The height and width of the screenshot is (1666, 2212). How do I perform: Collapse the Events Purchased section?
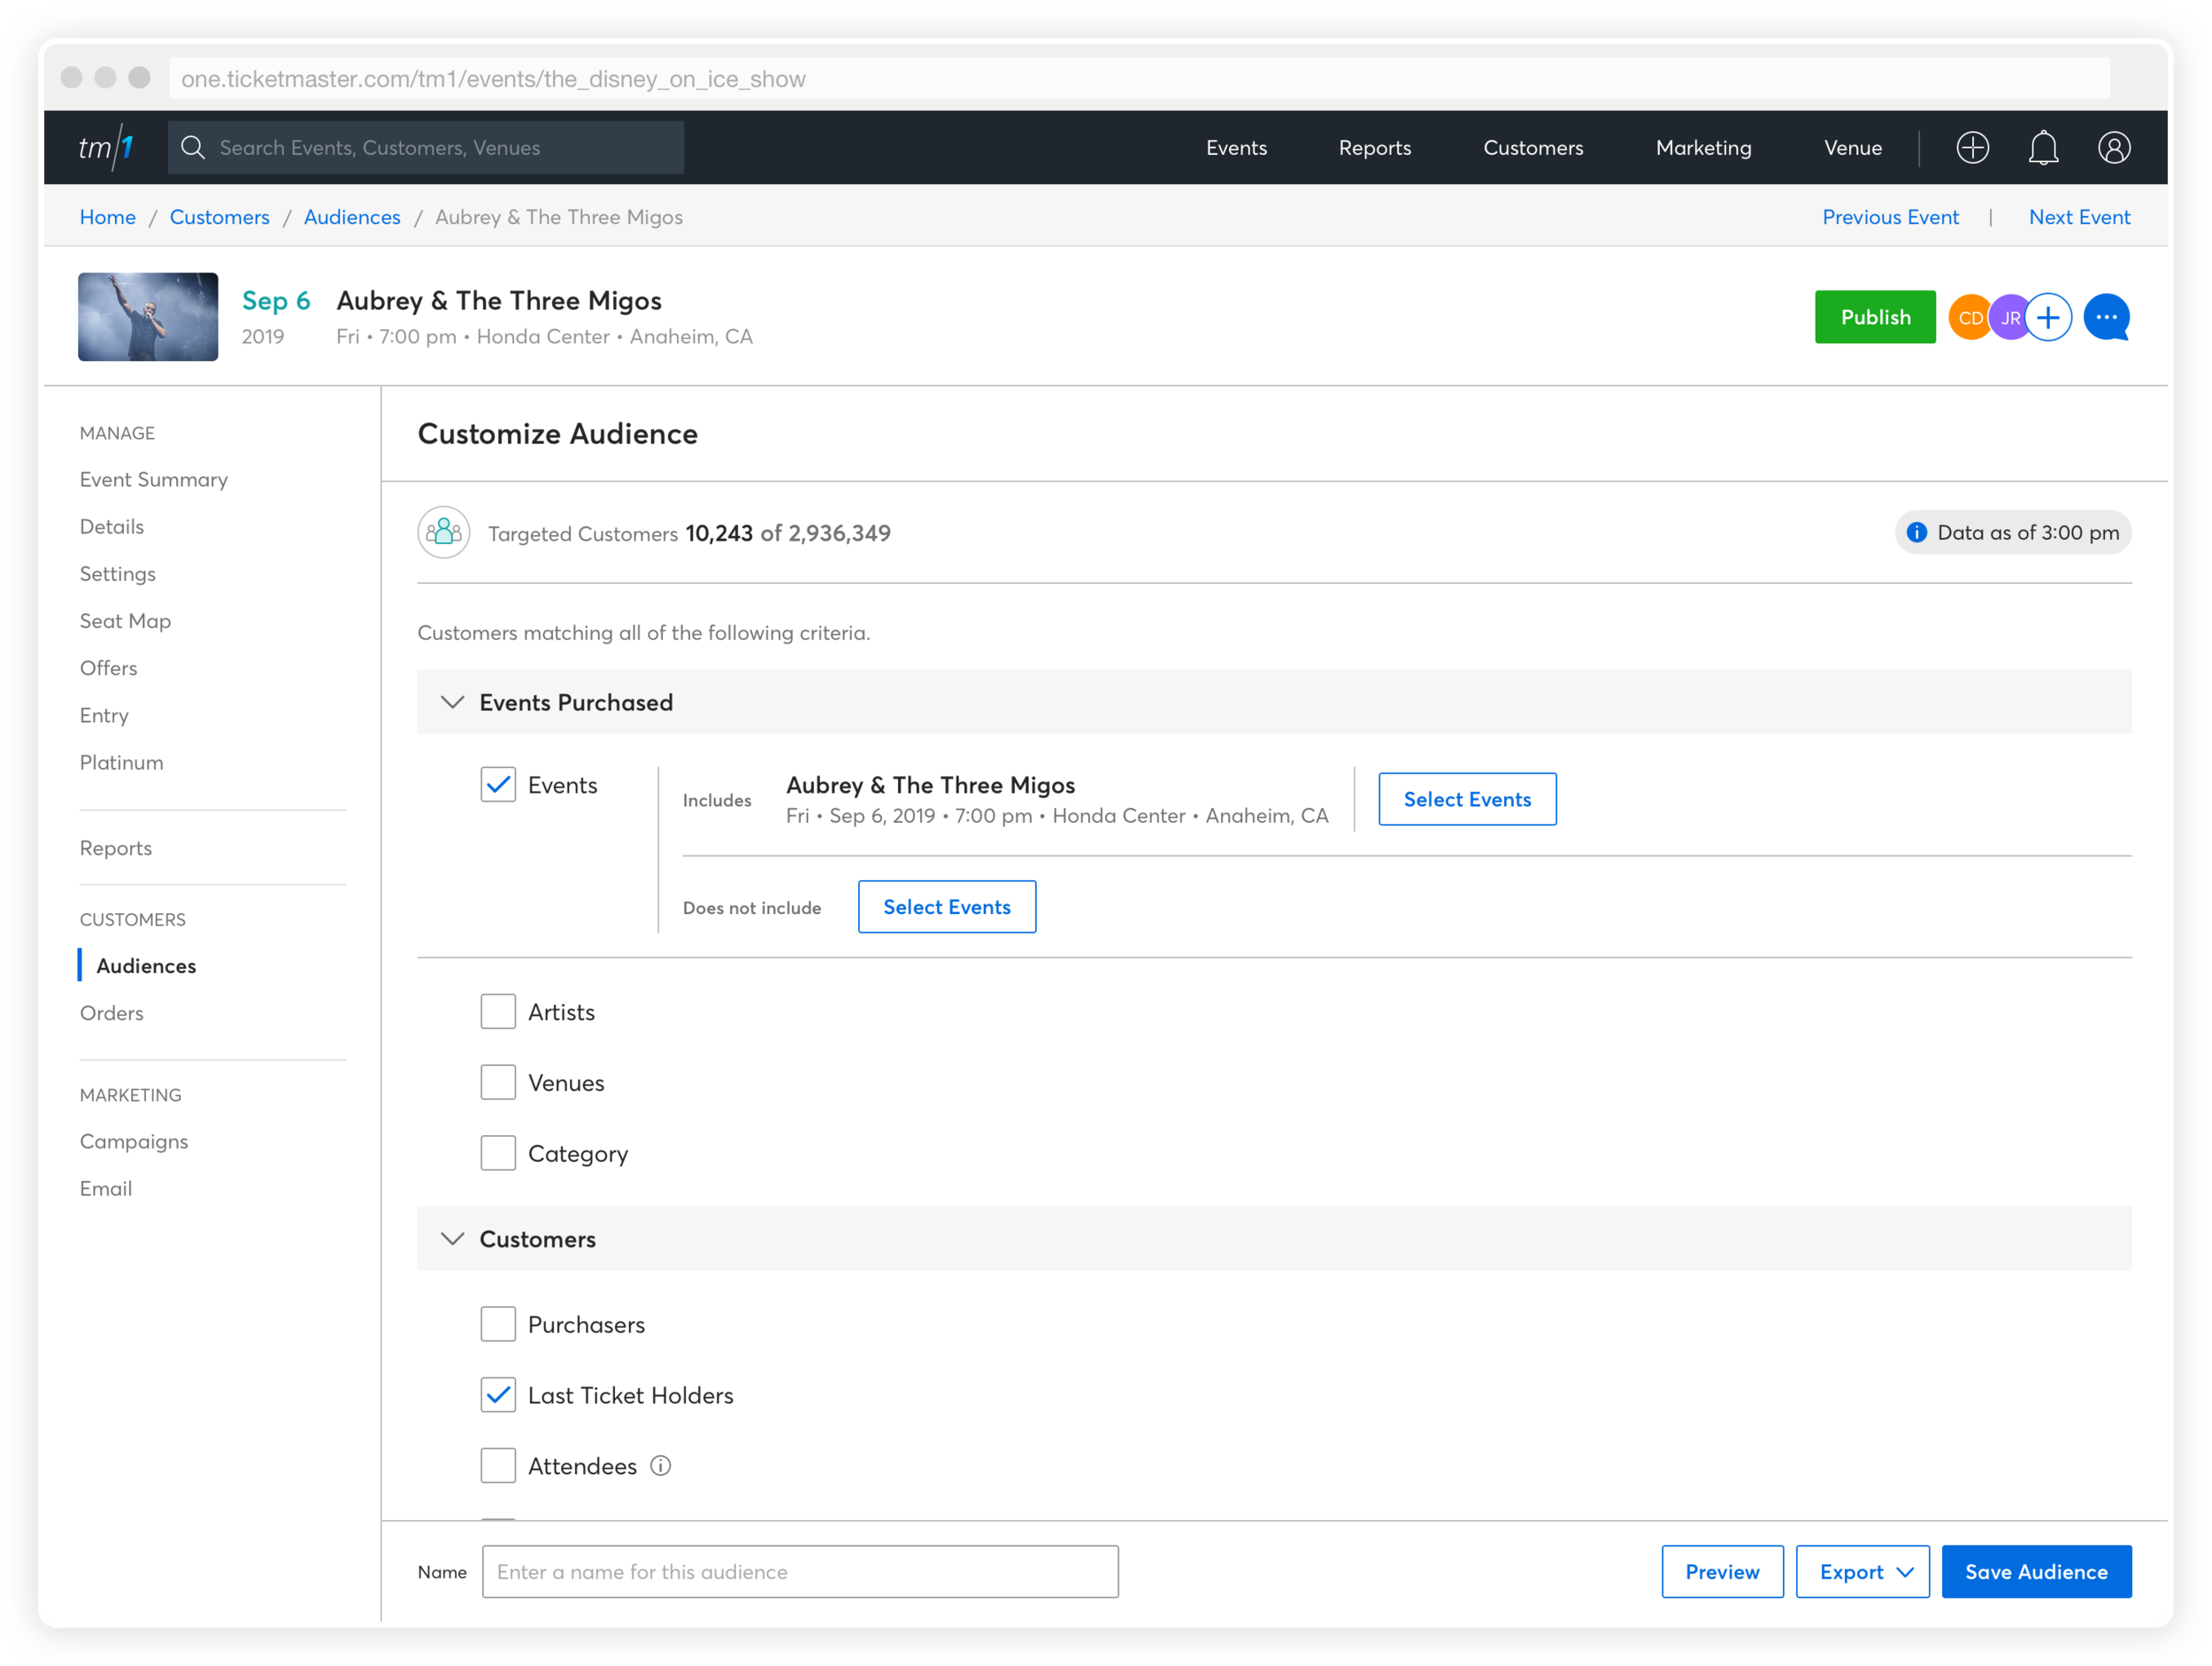(x=453, y=702)
